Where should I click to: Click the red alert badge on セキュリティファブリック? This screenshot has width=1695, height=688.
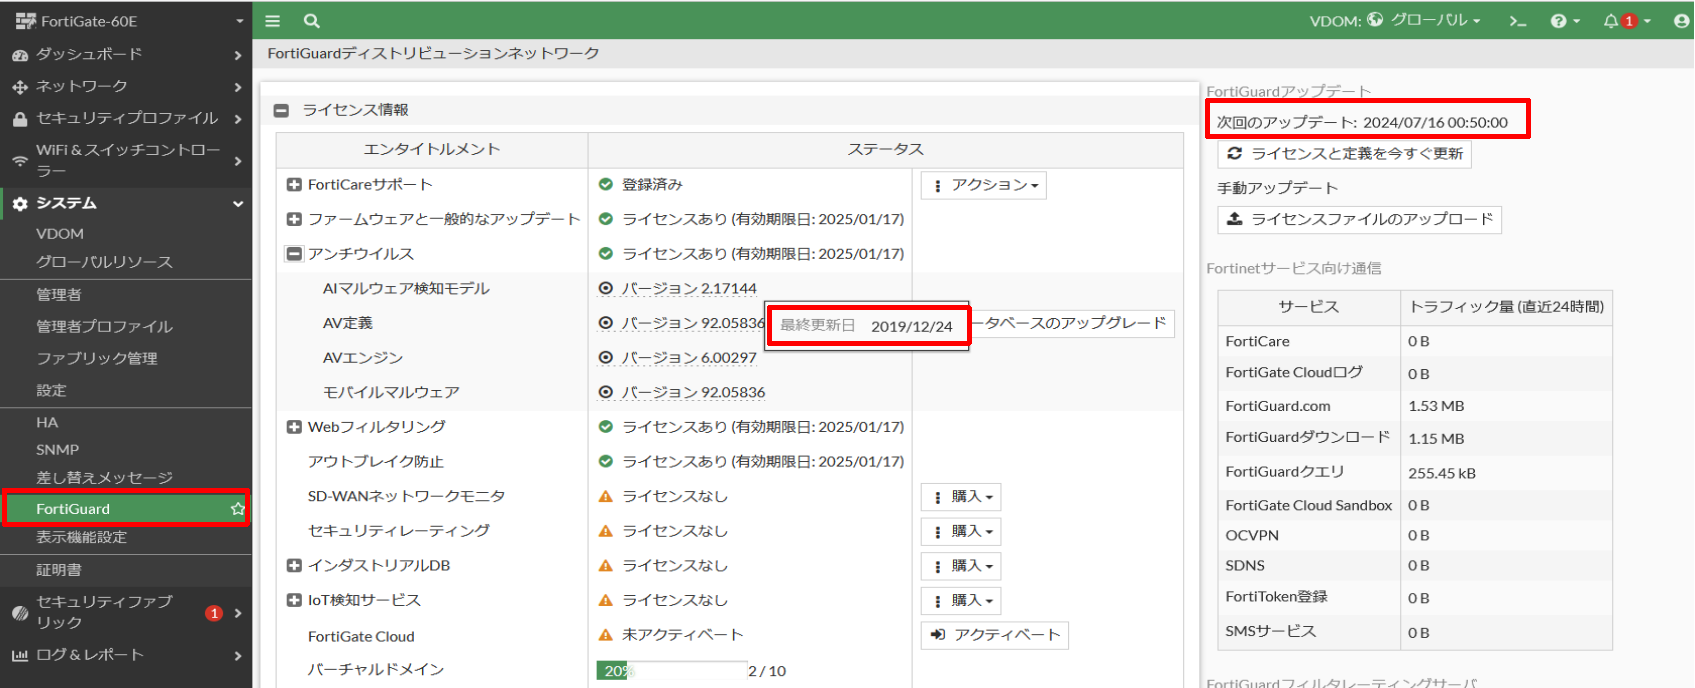(x=213, y=613)
